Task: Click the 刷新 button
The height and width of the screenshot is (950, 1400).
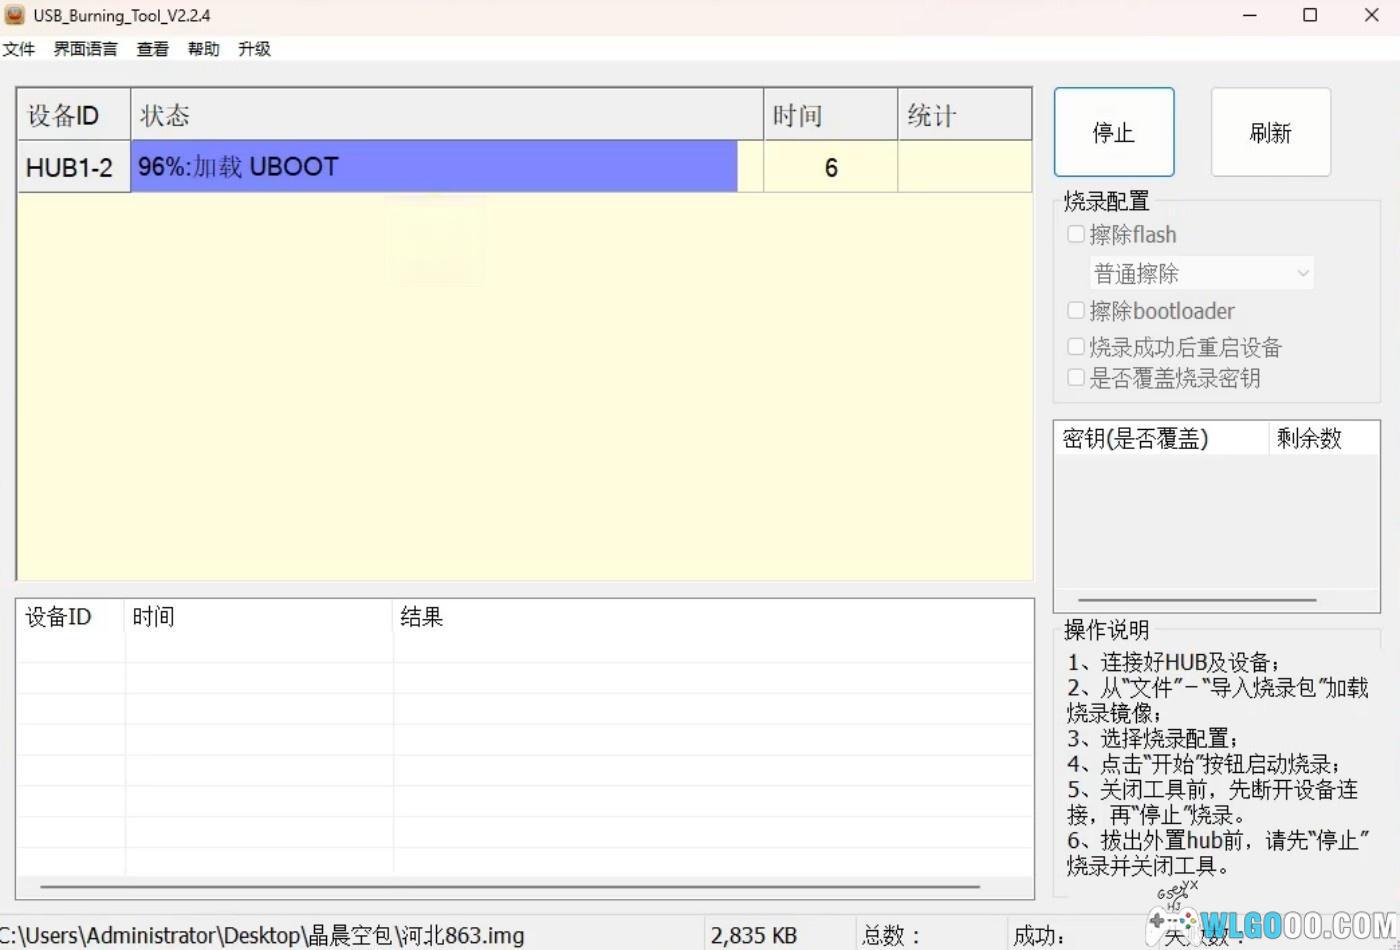Action: [x=1270, y=132]
